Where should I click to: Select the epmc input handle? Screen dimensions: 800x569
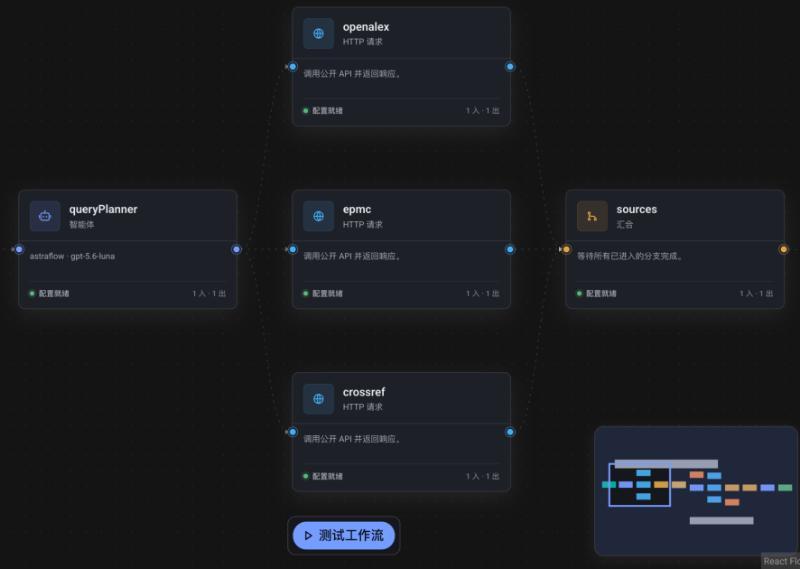[x=292, y=250]
